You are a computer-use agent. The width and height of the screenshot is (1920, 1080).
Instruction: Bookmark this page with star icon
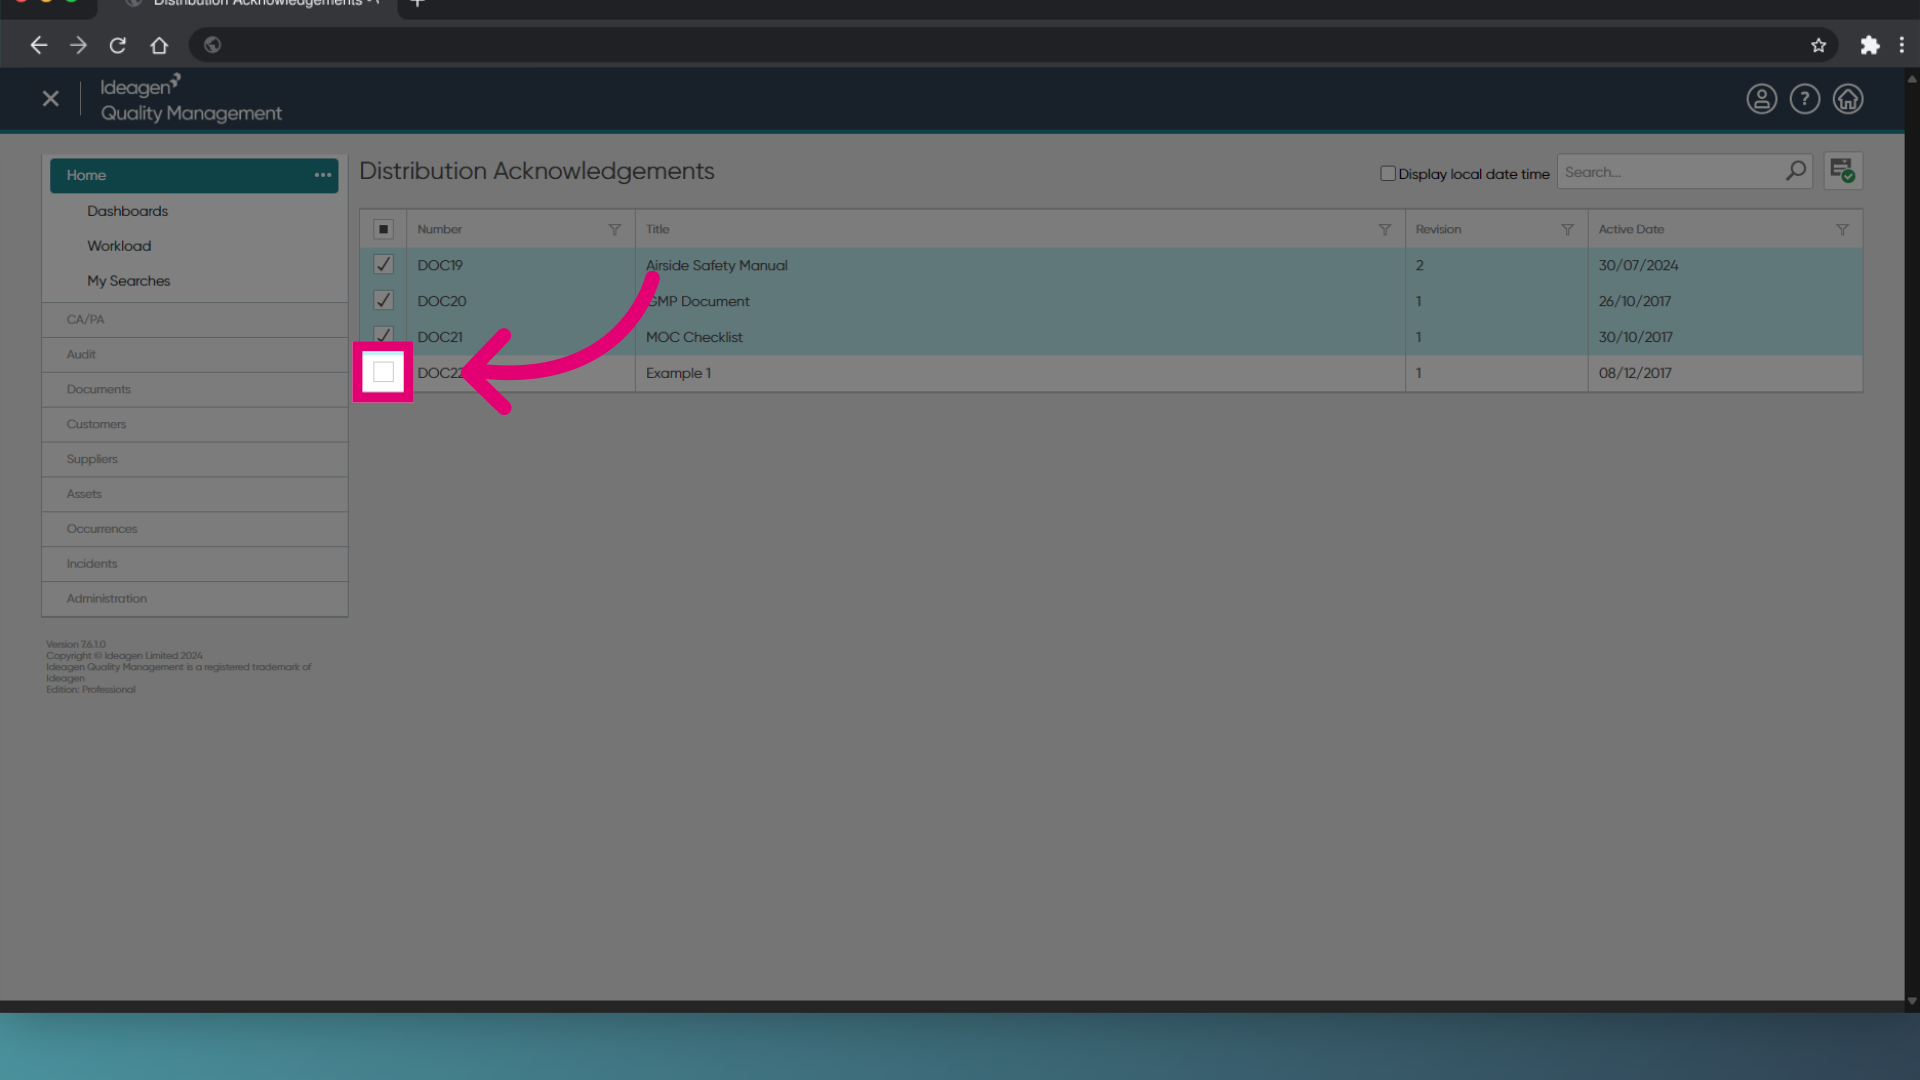[1818, 45]
